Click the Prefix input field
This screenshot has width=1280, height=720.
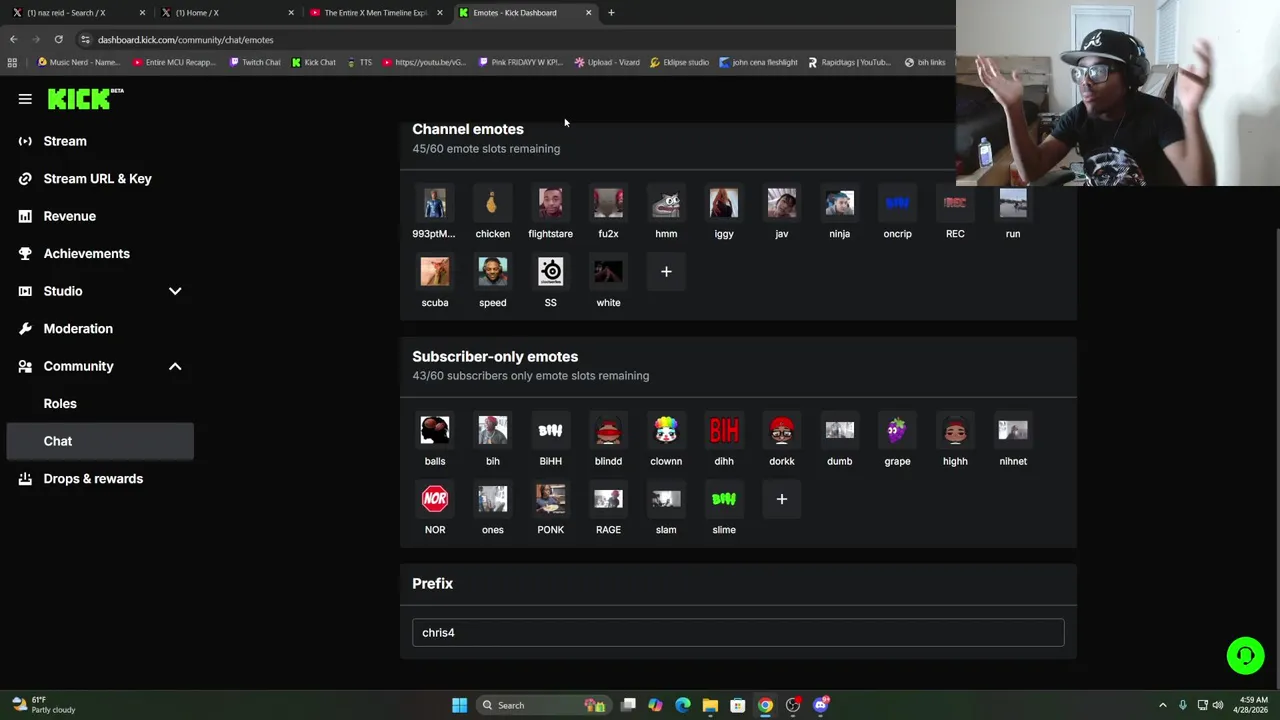(x=738, y=632)
